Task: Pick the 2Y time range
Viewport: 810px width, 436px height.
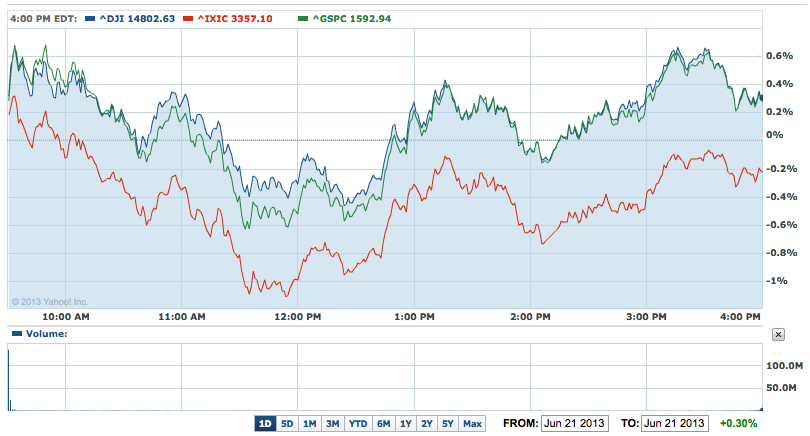Action: click(427, 423)
